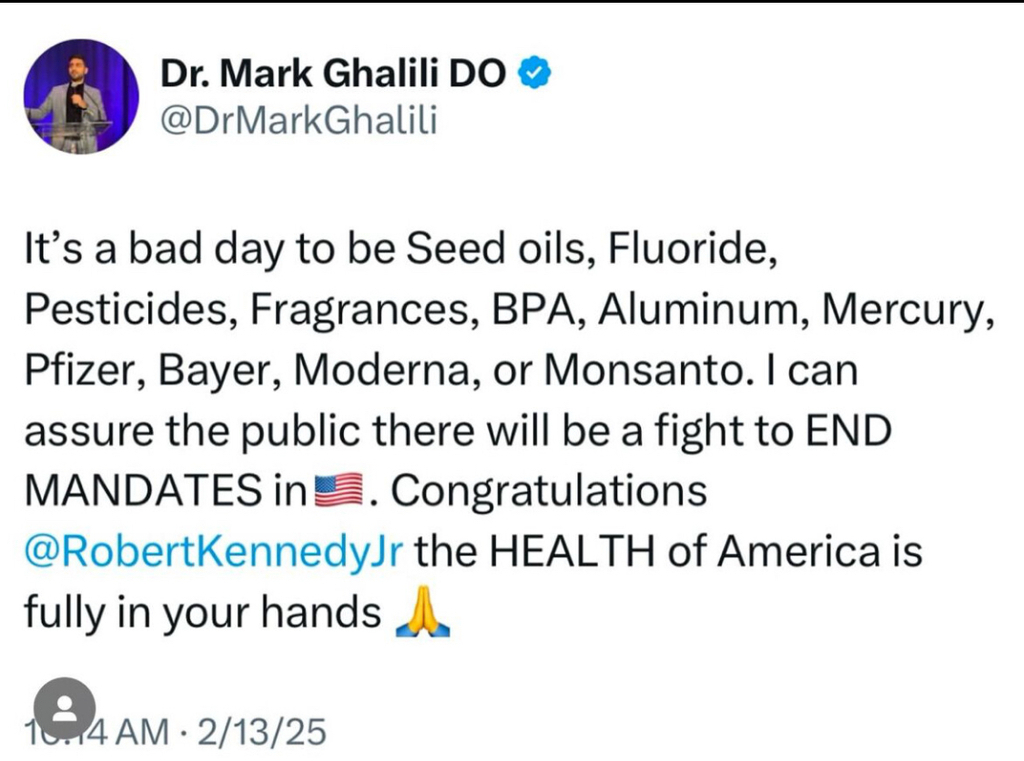Click the AM timestamp text
The width and height of the screenshot is (1024, 761).
[x=140, y=733]
